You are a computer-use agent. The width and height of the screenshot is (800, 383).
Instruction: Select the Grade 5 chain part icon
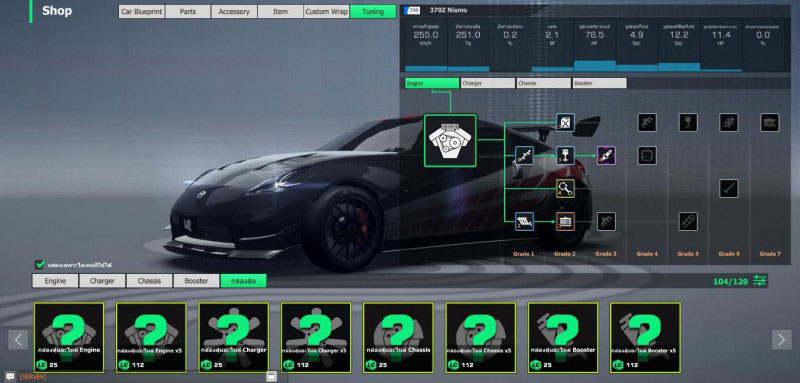point(688,222)
